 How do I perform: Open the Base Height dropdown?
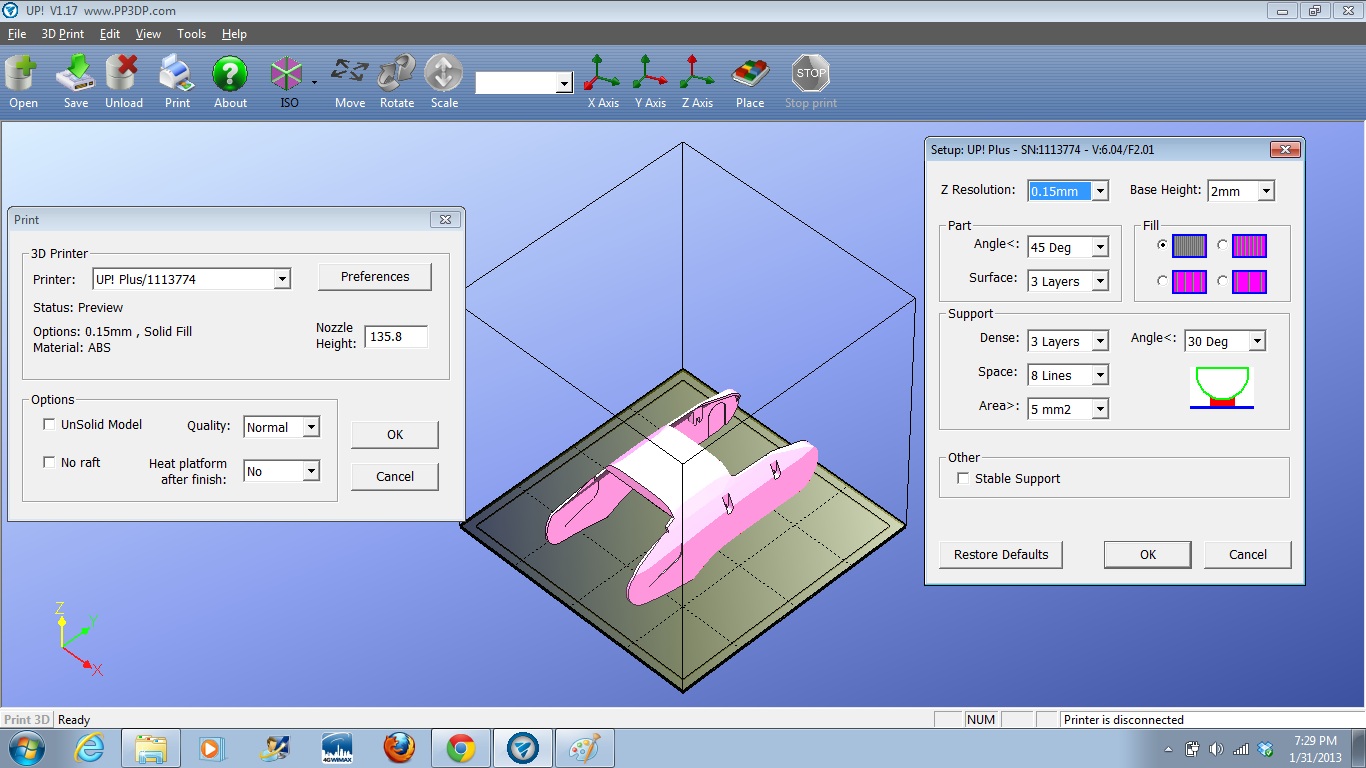[x=1266, y=191]
